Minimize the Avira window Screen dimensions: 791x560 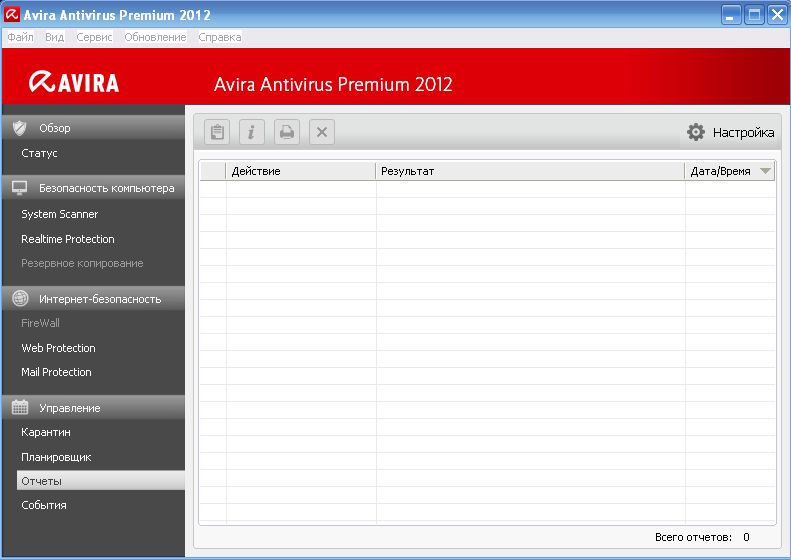pyautogui.click(x=730, y=15)
